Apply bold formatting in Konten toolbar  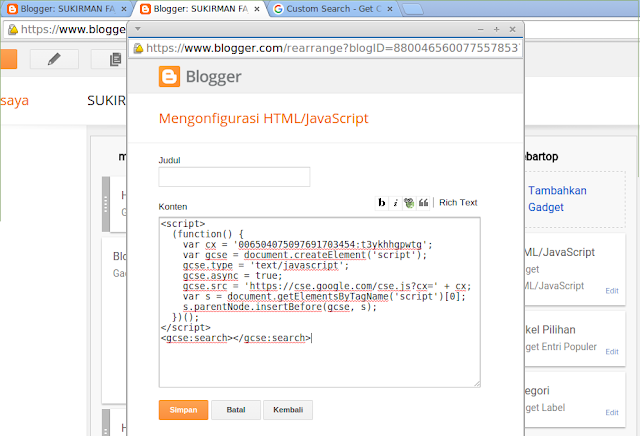point(382,202)
